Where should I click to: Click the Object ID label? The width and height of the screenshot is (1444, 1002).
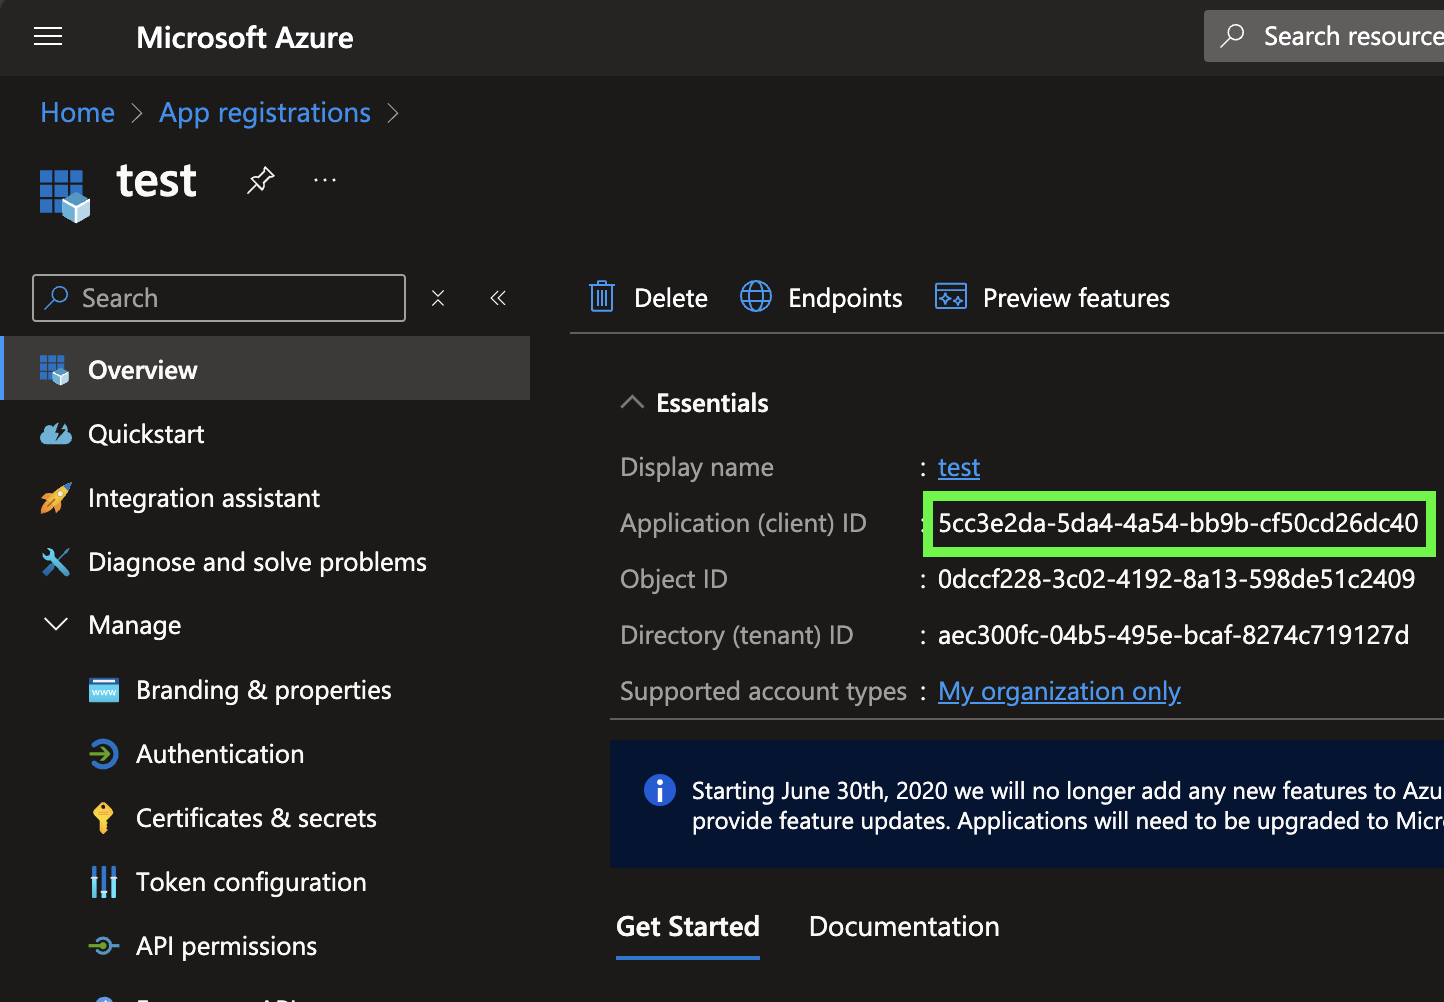coord(674,579)
